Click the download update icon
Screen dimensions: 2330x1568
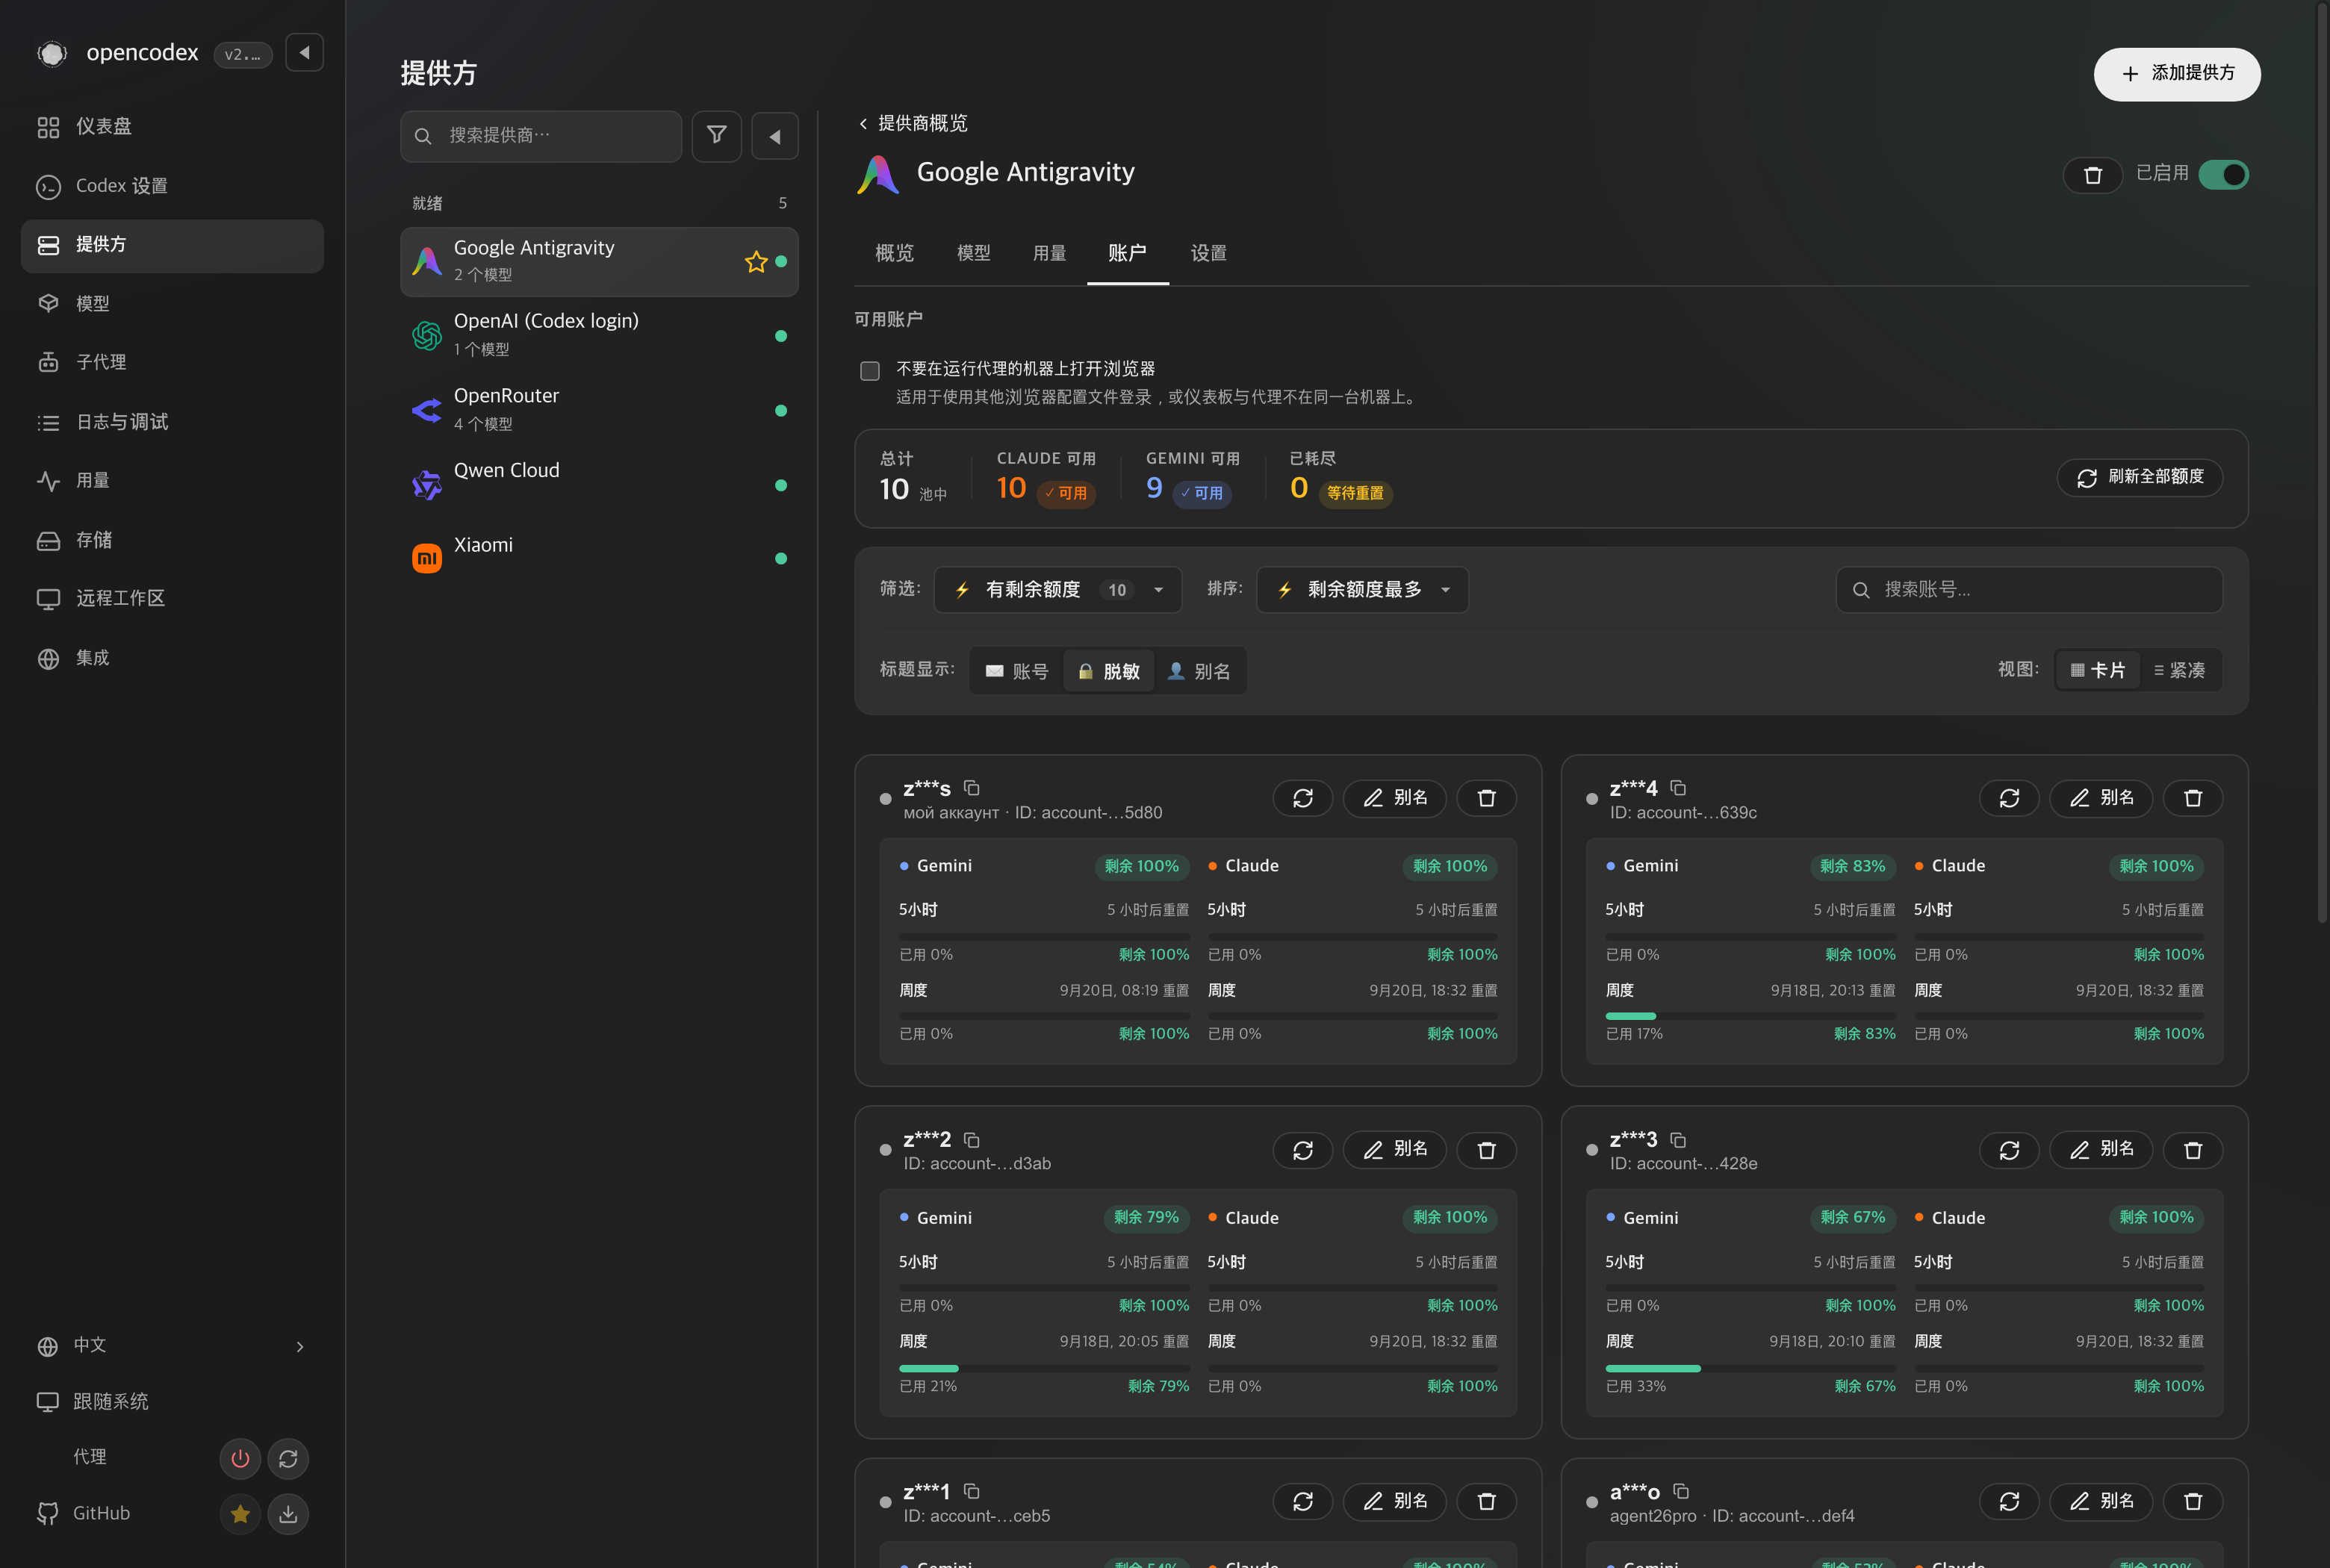[x=288, y=1514]
